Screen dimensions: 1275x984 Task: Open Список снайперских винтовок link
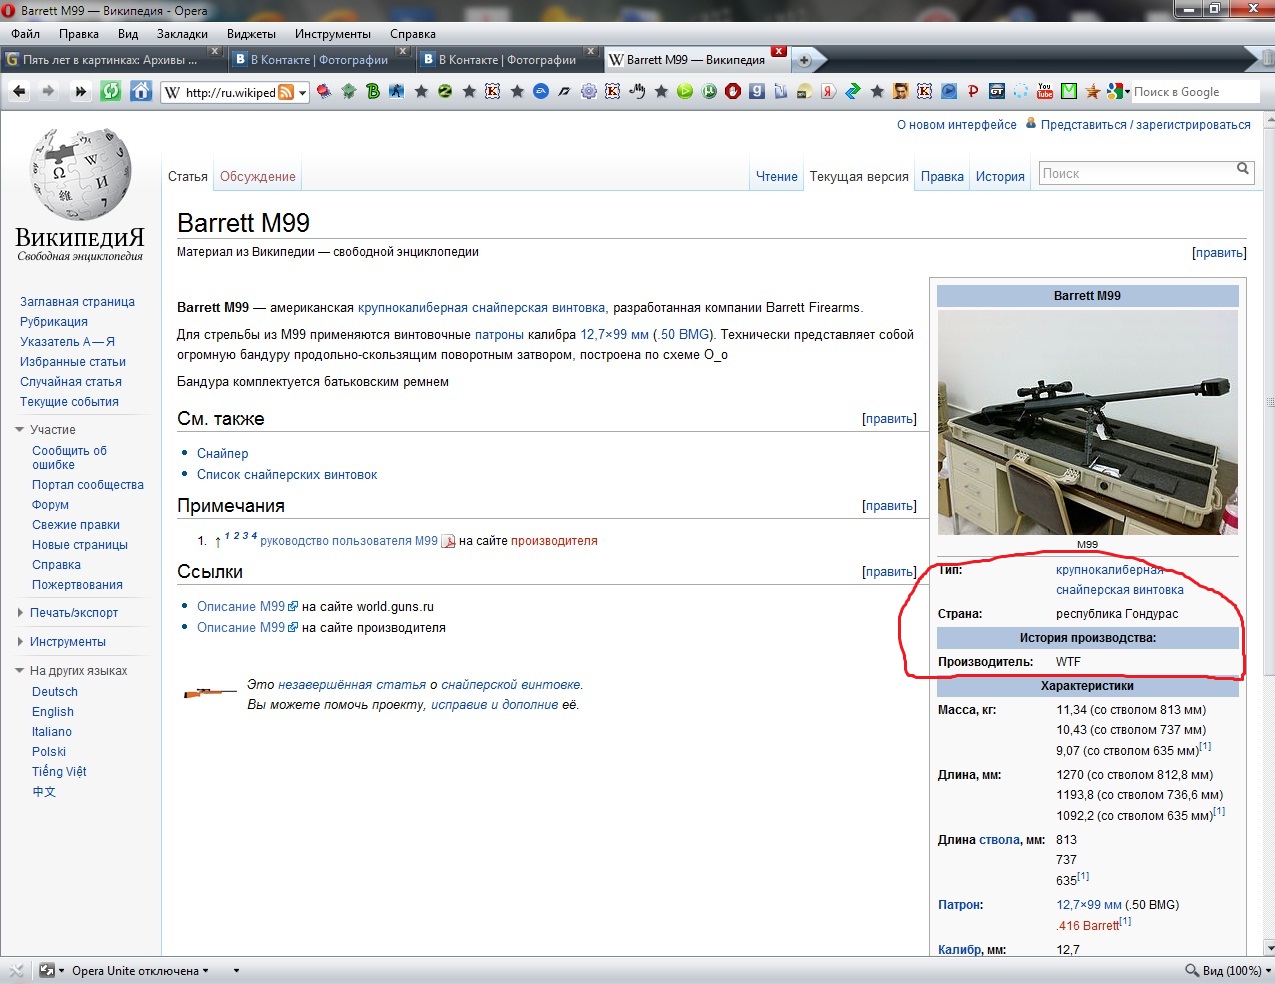coord(287,475)
